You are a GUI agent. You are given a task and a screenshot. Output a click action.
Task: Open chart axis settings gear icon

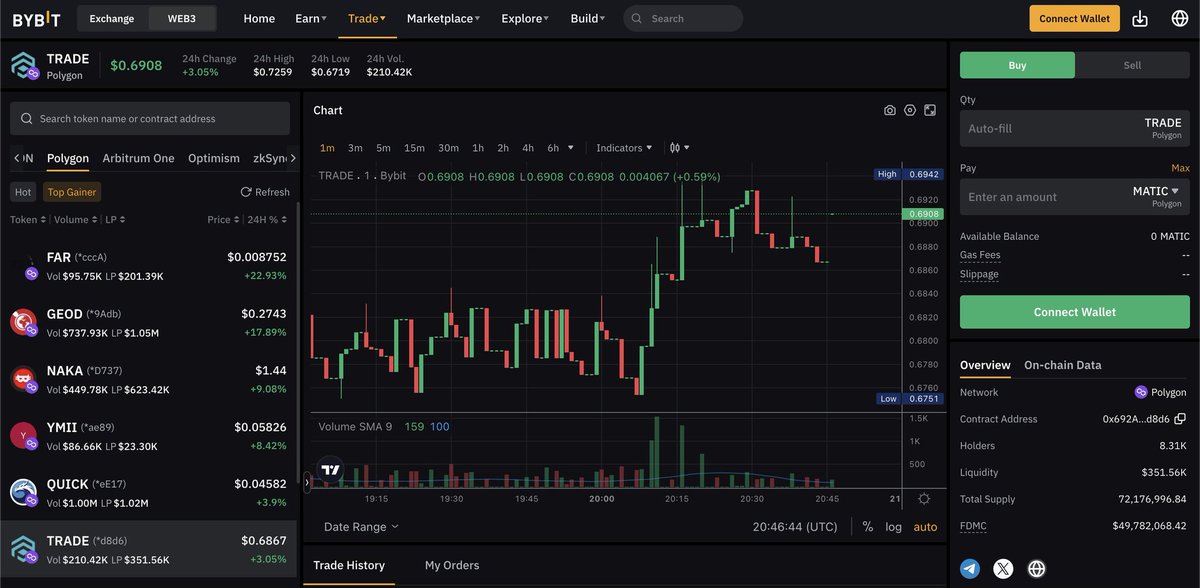click(924, 499)
